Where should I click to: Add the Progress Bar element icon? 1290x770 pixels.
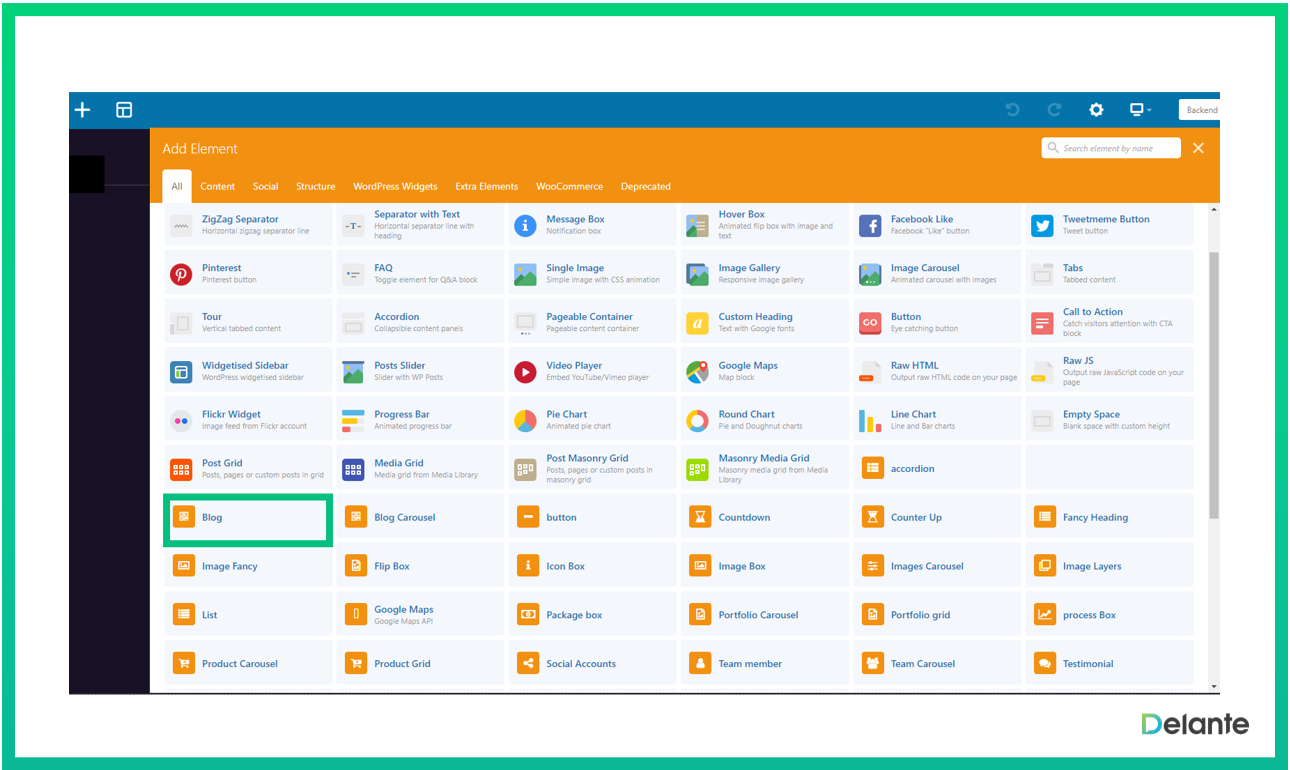(x=353, y=421)
